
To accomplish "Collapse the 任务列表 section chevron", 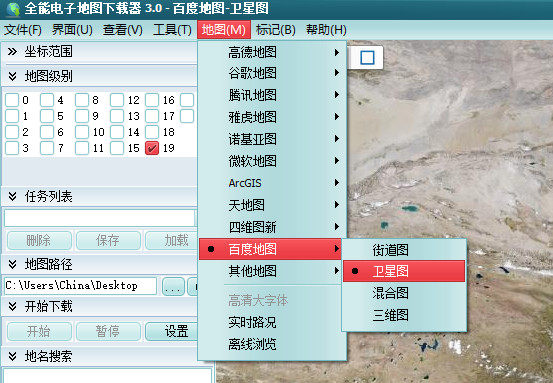I will click(12, 196).
